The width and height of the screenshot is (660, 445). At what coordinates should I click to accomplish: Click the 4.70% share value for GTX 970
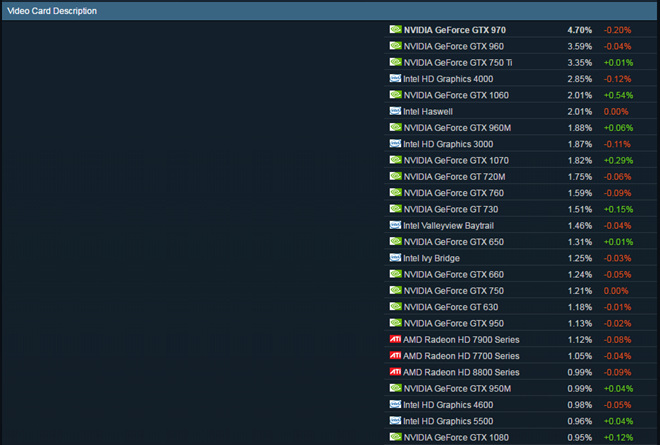point(579,30)
